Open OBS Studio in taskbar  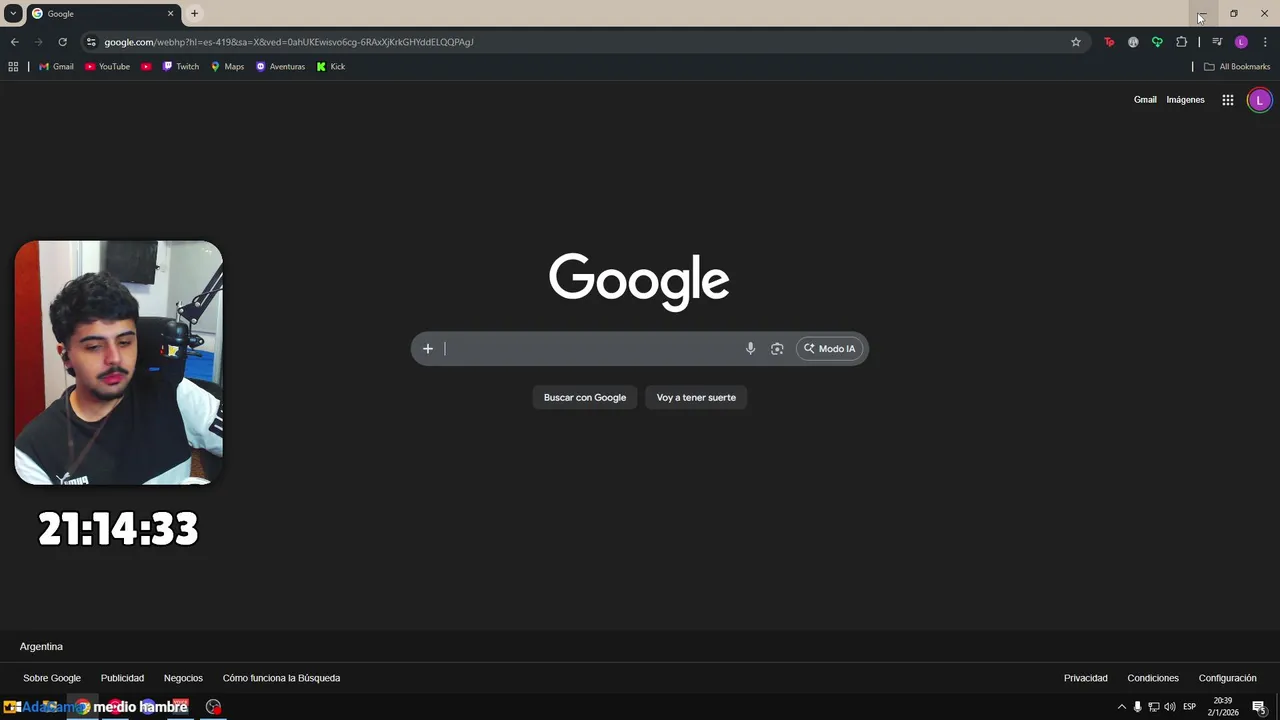point(213,707)
